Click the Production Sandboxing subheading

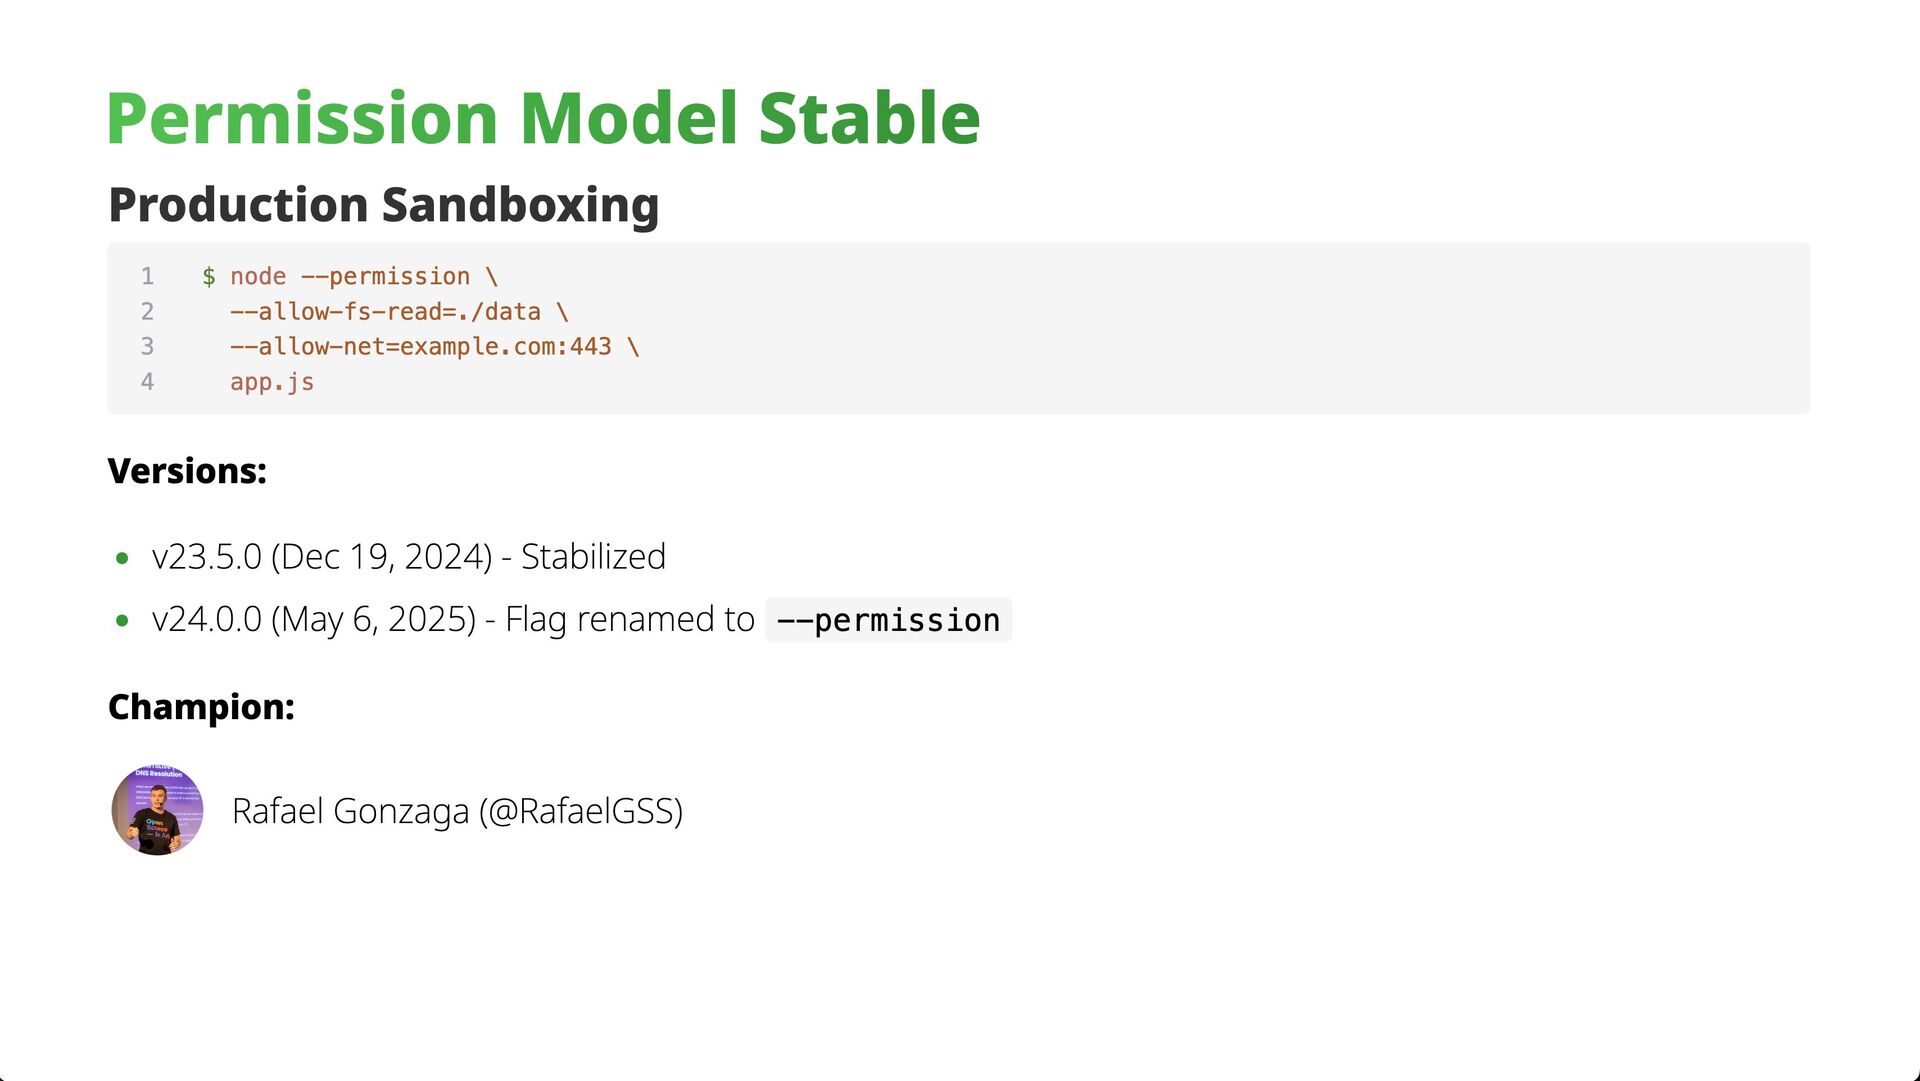pos(383,204)
